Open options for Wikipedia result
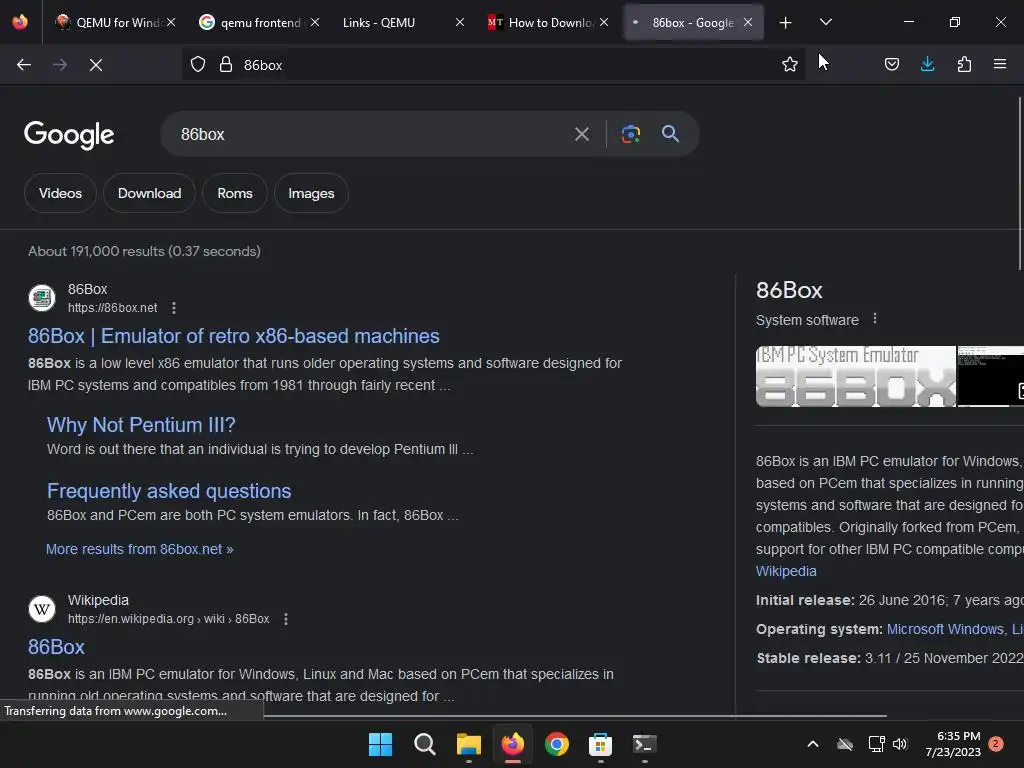The width and height of the screenshot is (1024, 768). click(285, 619)
